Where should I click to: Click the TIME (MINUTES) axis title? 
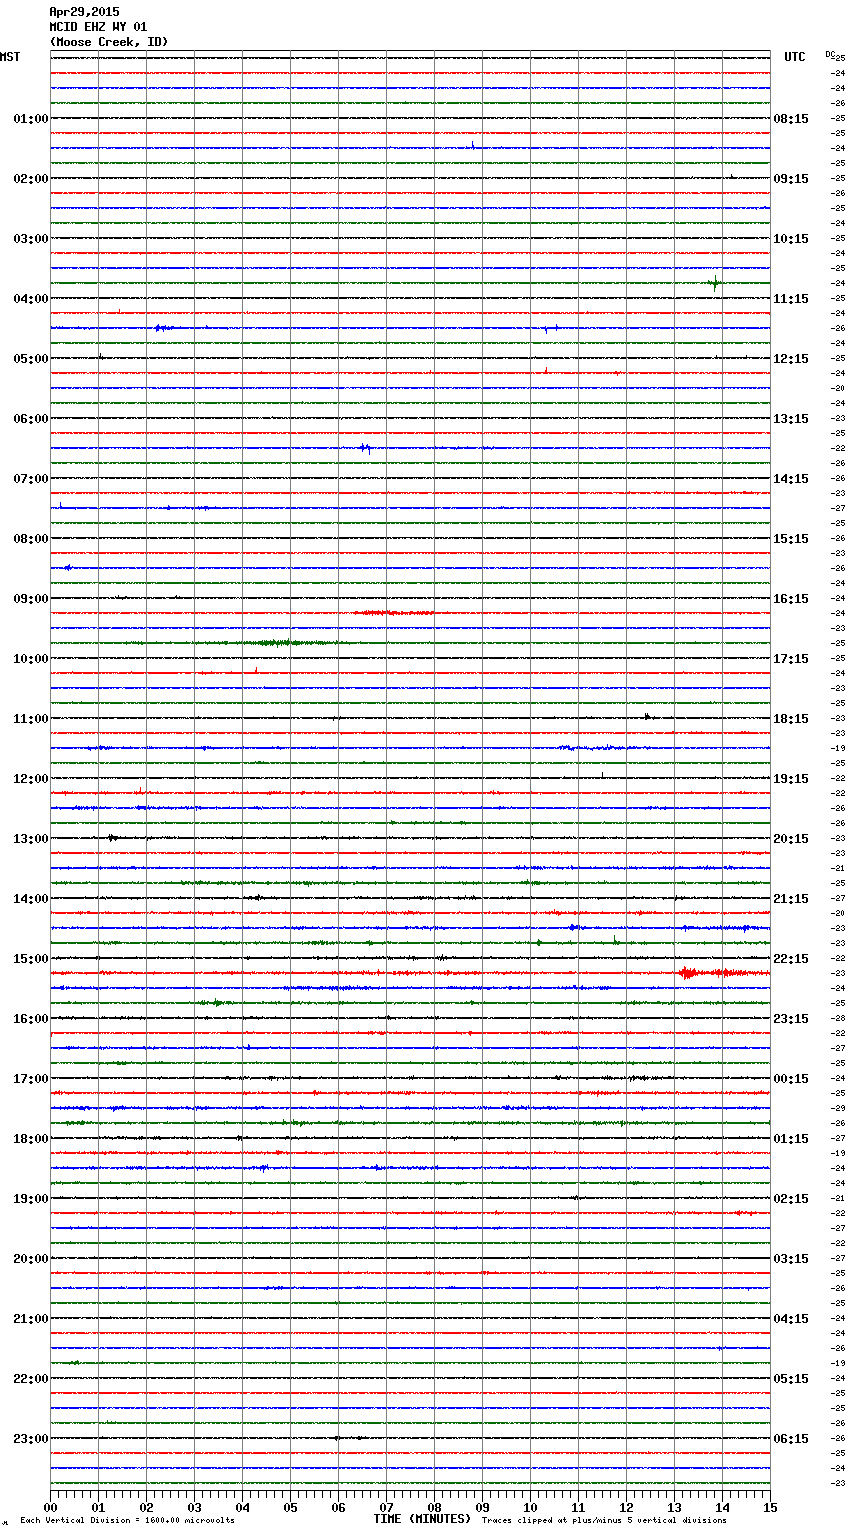pyautogui.click(x=422, y=1519)
